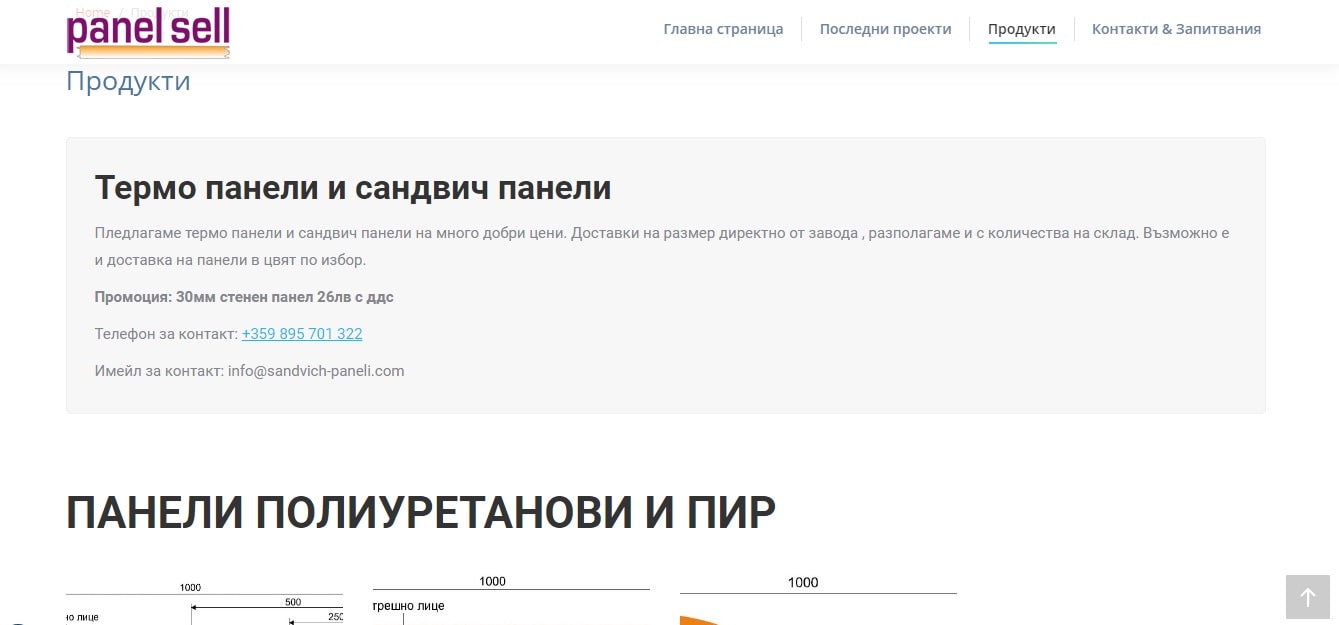Screen dimensions: 1339x625
Task: Call the phone number +359 895 701 322
Action: pyautogui.click(x=302, y=334)
